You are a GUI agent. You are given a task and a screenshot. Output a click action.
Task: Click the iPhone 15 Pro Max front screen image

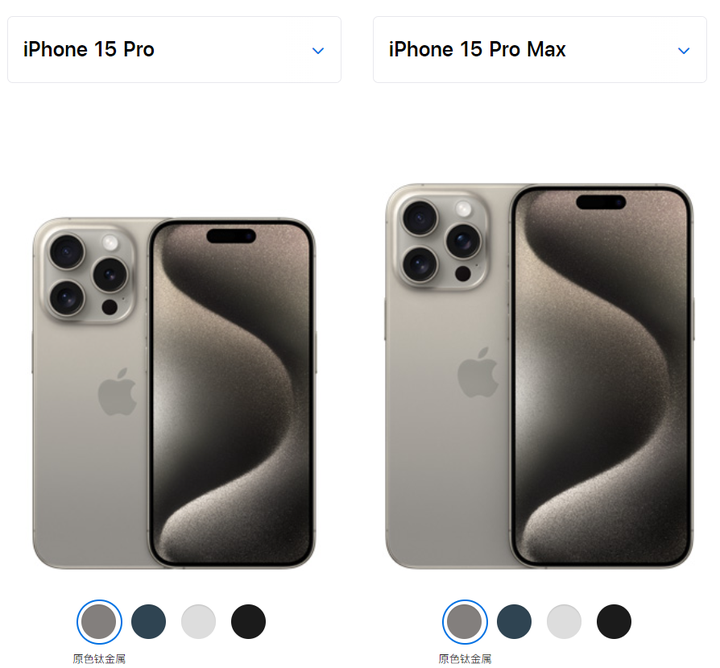tap(602, 376)
